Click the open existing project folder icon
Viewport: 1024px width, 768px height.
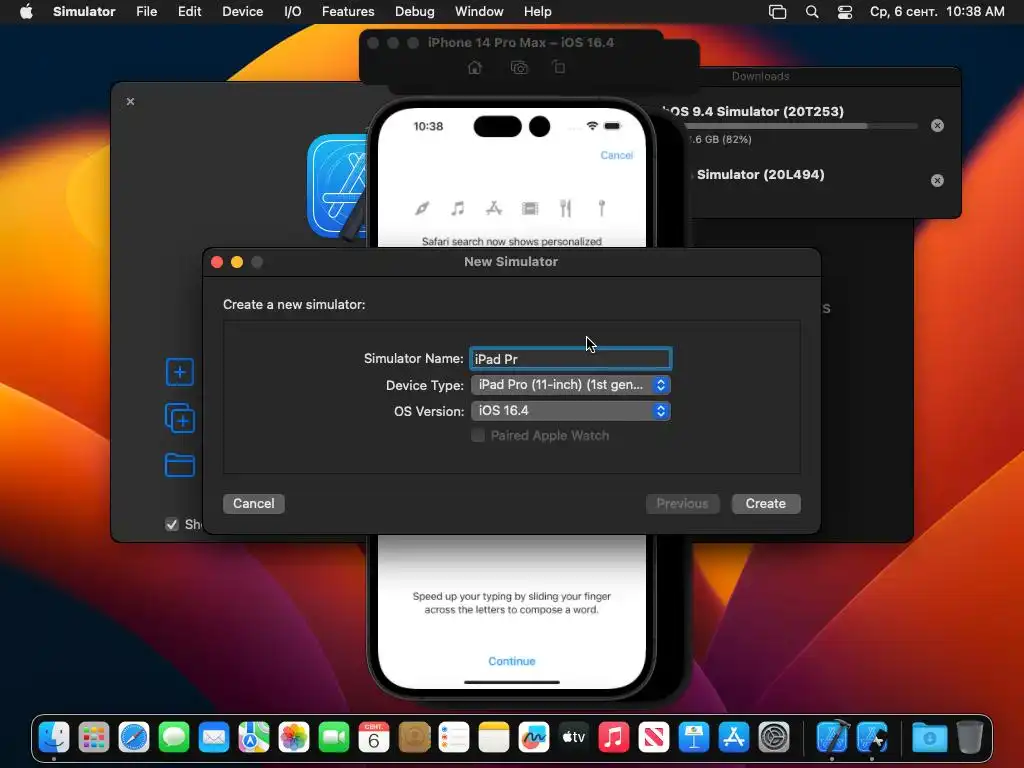pyautogui.click(x=180, y=465)
